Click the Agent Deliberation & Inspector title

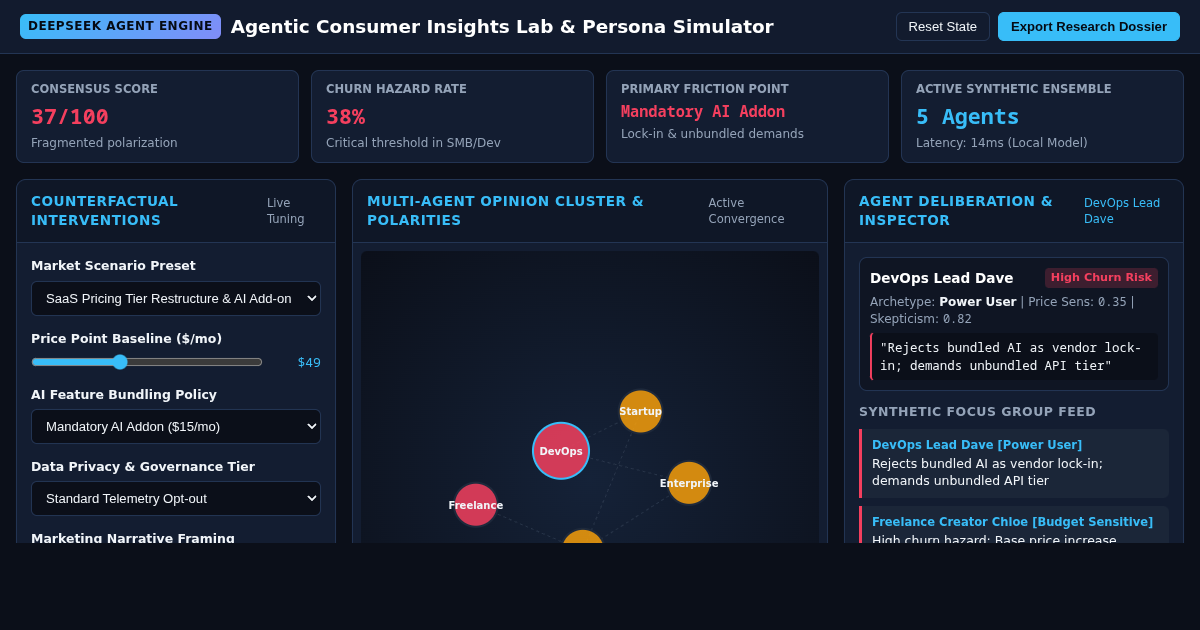coord(955,211)
